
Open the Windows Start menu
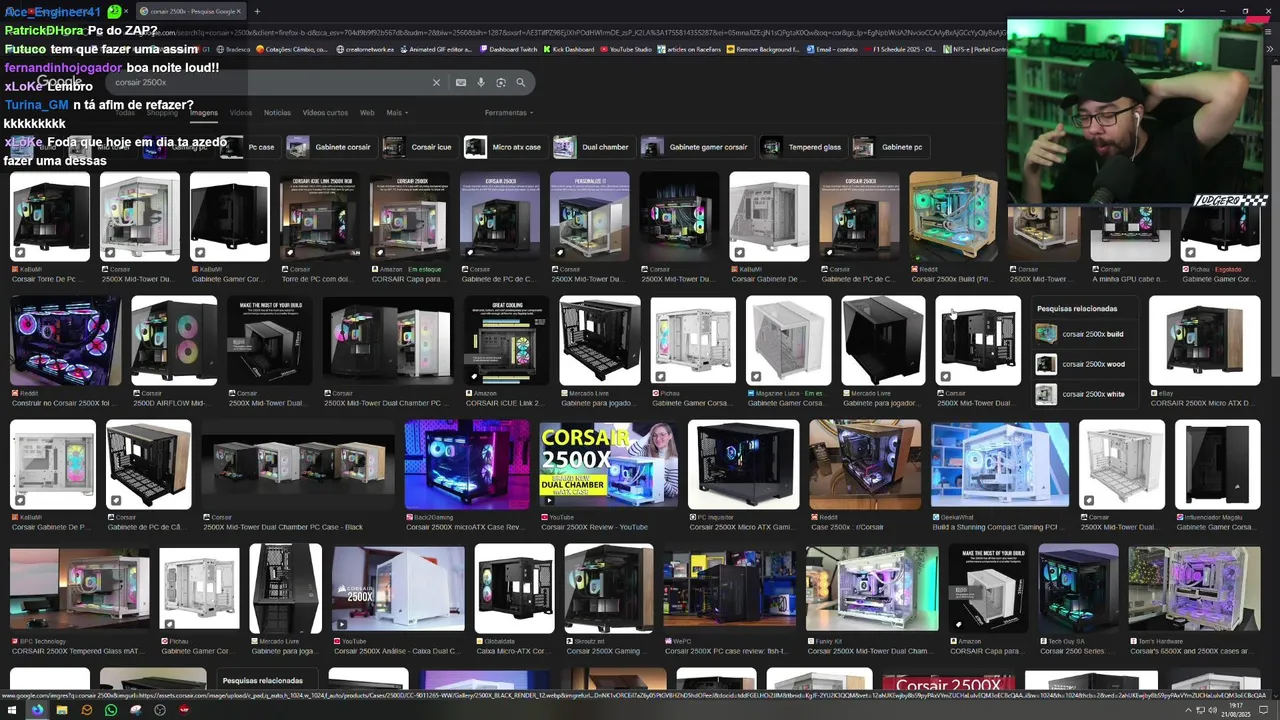[12, 710]
